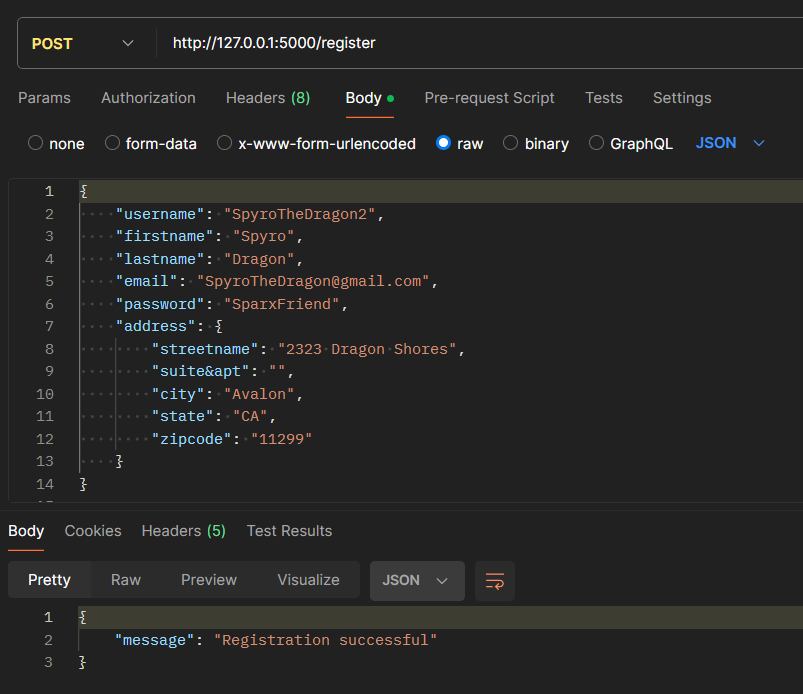Switch to the Params tab
The height and width of the screenshot is (694, 803).
point(44,98)
